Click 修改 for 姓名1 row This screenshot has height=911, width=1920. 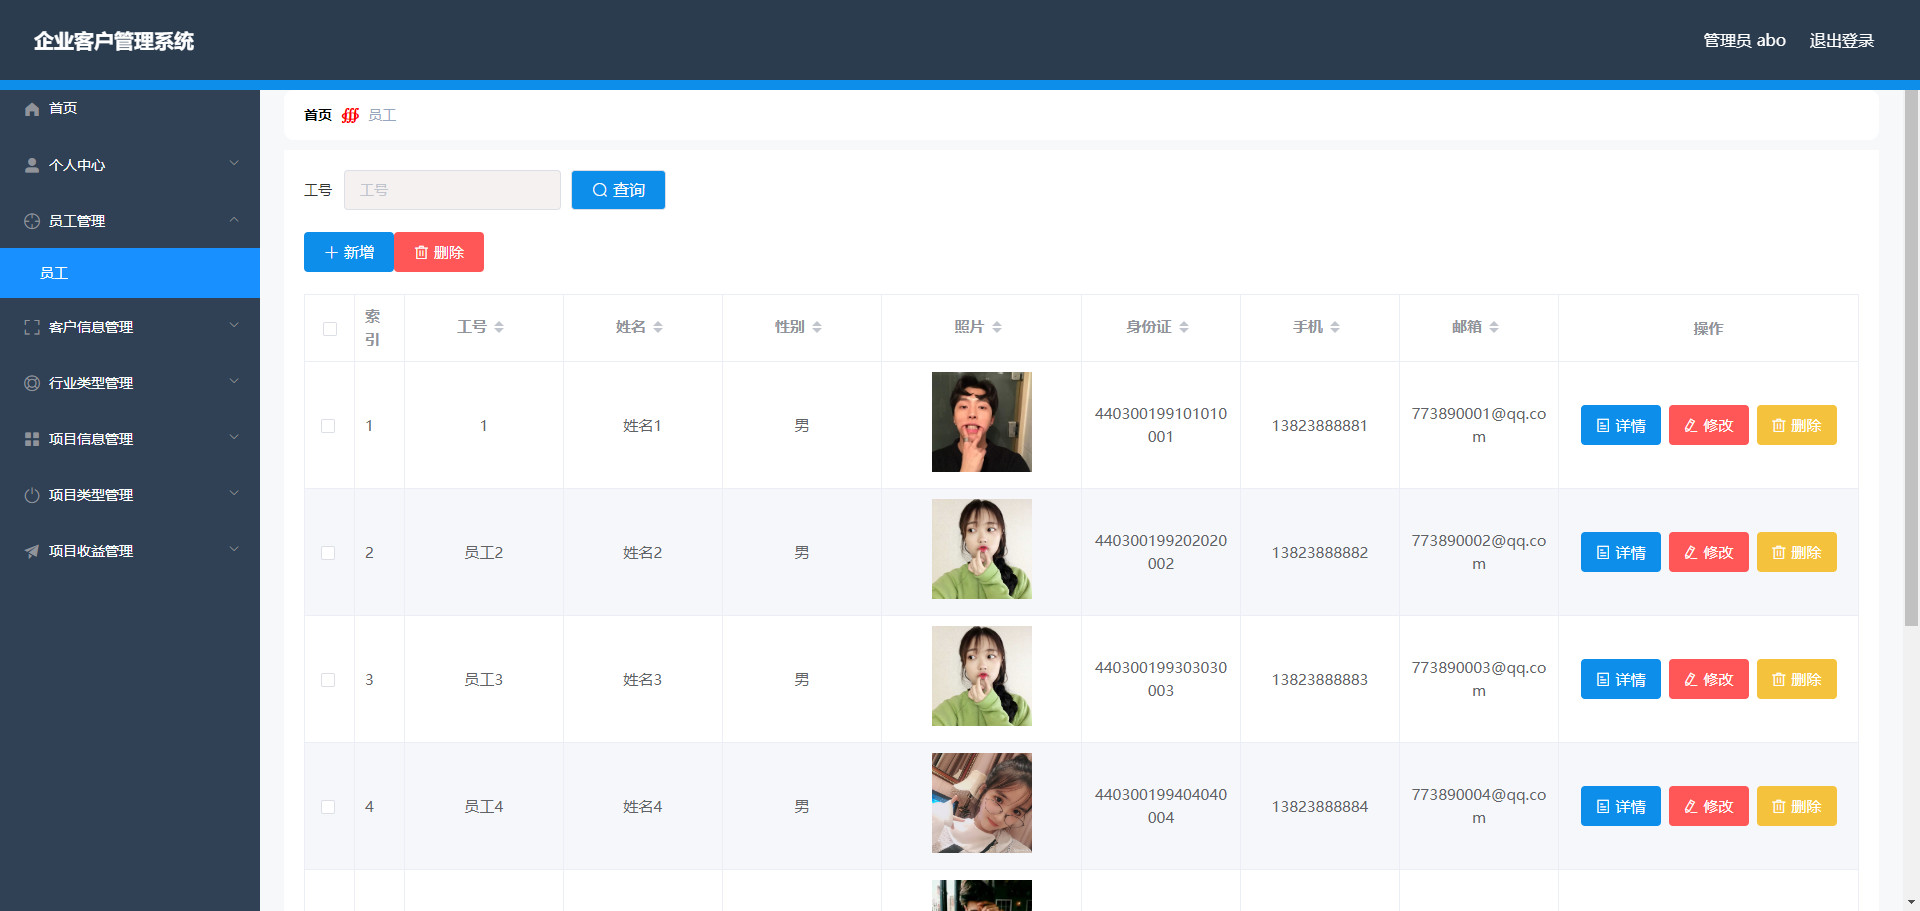pyautogui.click(x=1709, y=425)
